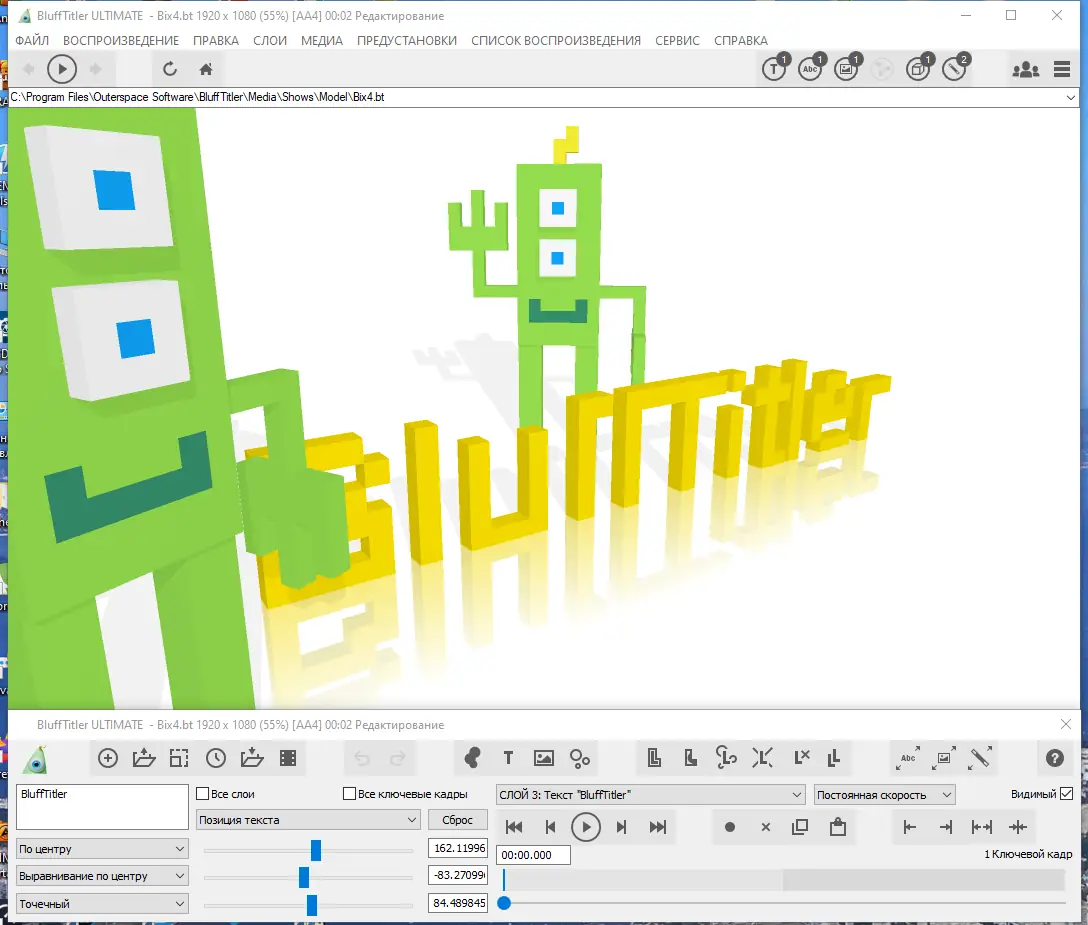The height and width of the screenshot is (925, 1088).
Task: Delete keyframe with the small x
Action: tap(766, 827)
